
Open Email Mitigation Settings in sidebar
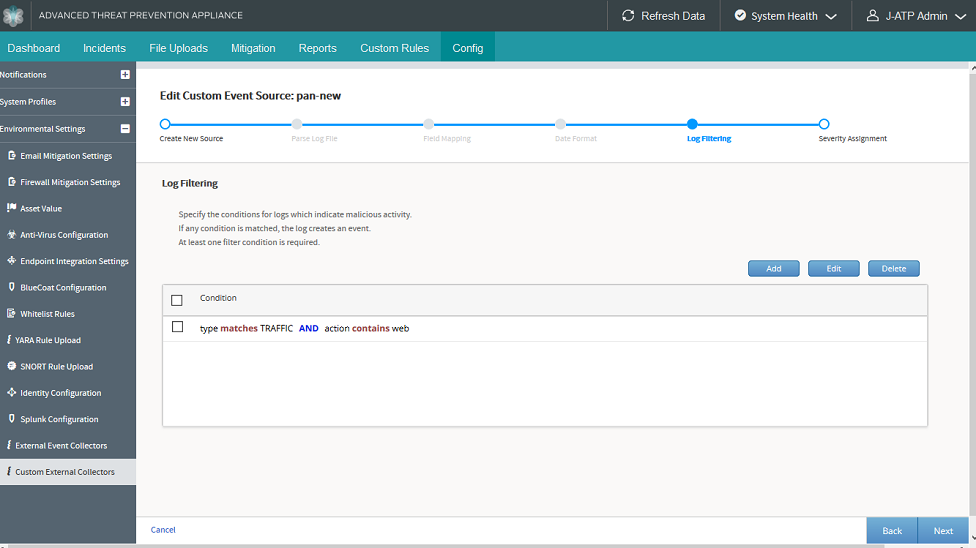pos(68,156)
